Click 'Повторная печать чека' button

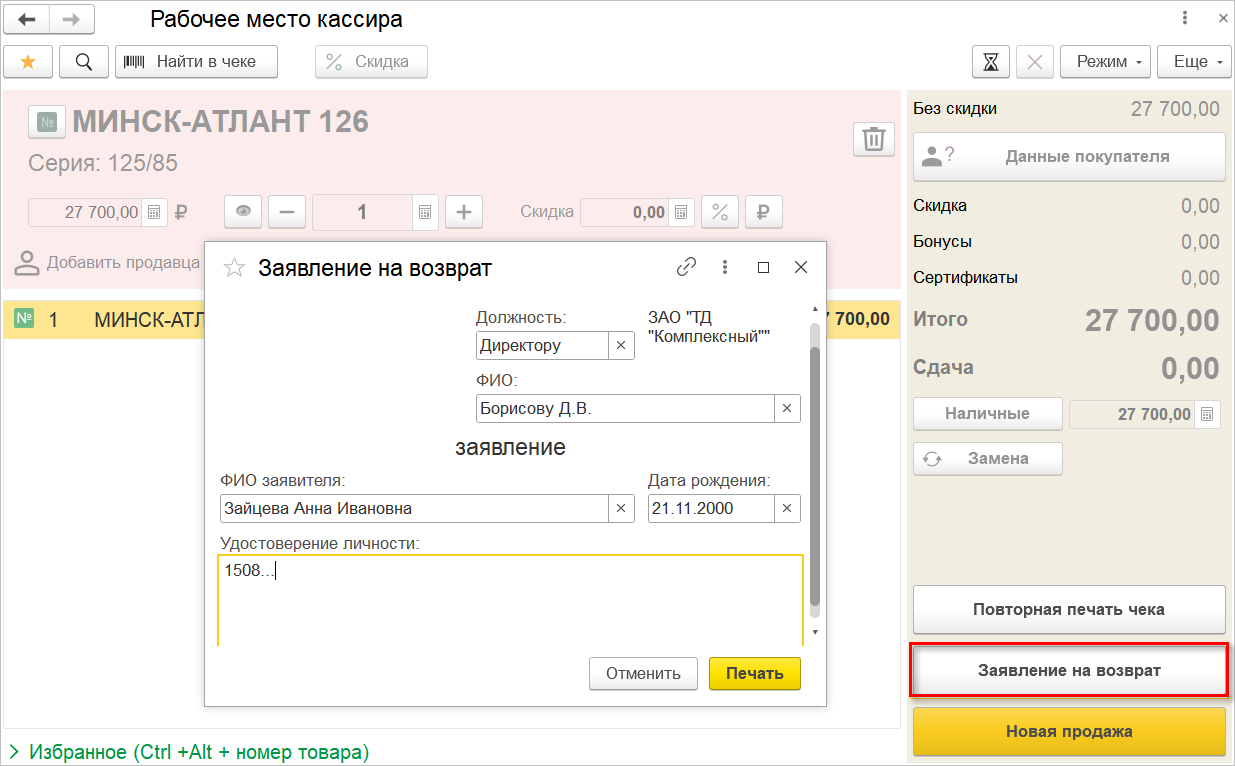pyautogui.click(x=1069, y=609)
